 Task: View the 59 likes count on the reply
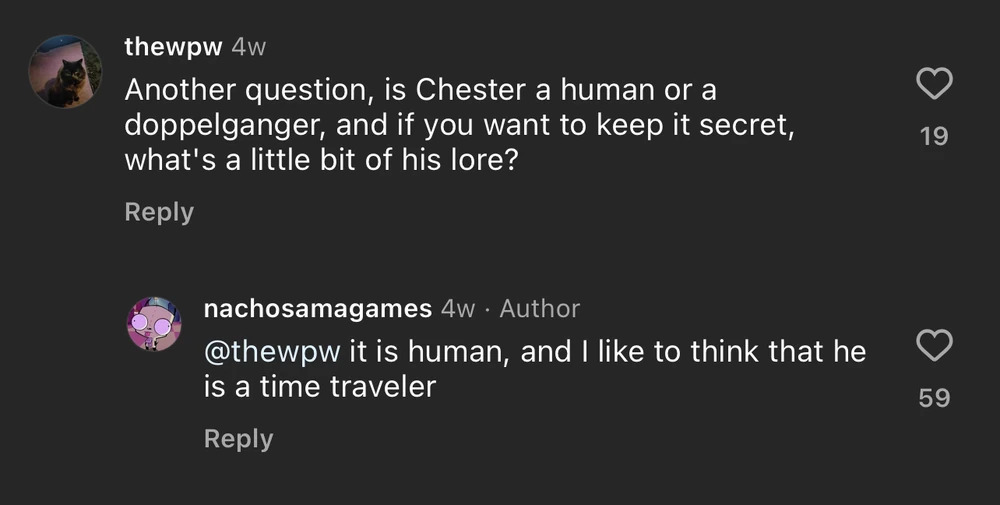point(933,398)
